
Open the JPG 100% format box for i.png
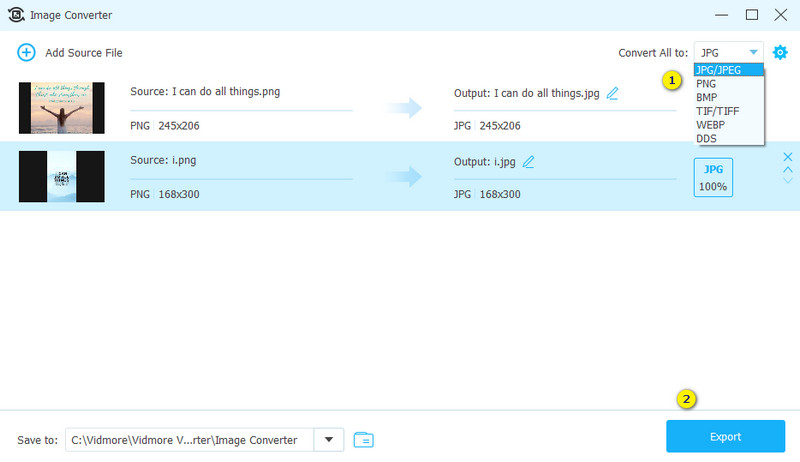[x=713, y=176]
